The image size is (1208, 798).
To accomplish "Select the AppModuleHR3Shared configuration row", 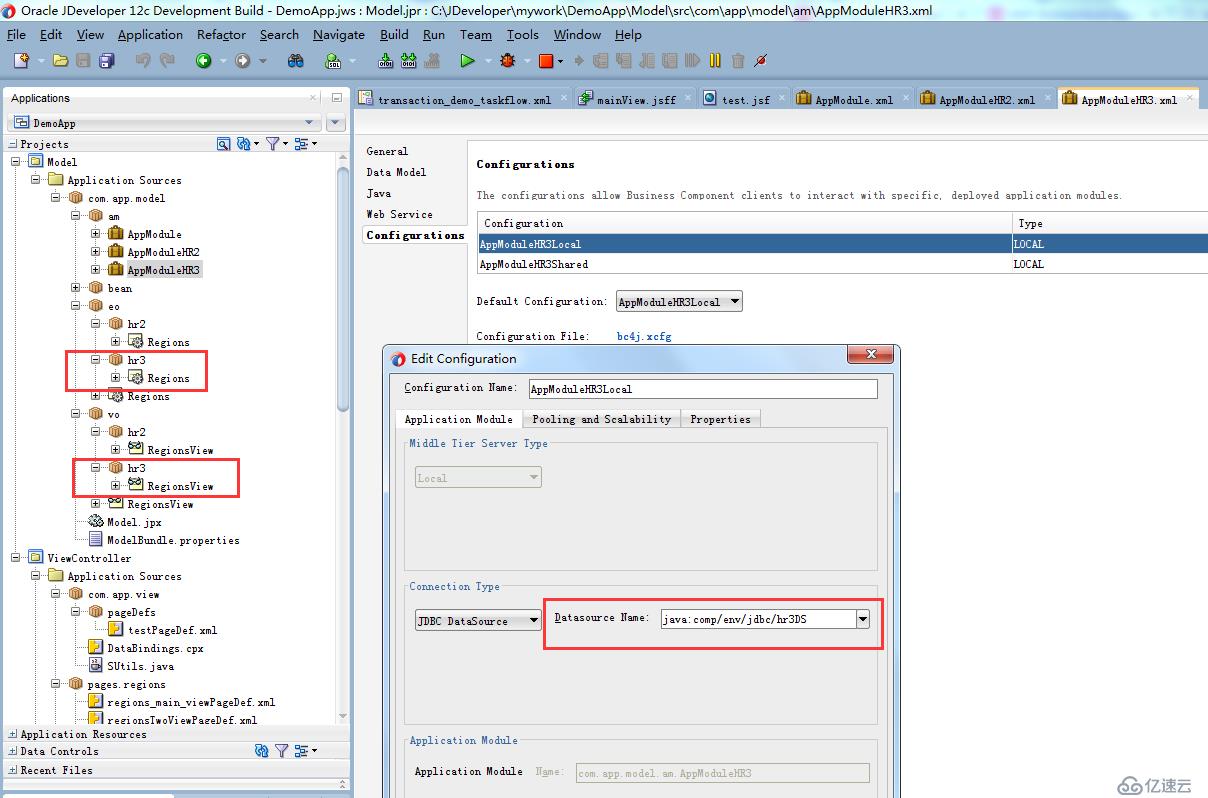I will point(842,264).
